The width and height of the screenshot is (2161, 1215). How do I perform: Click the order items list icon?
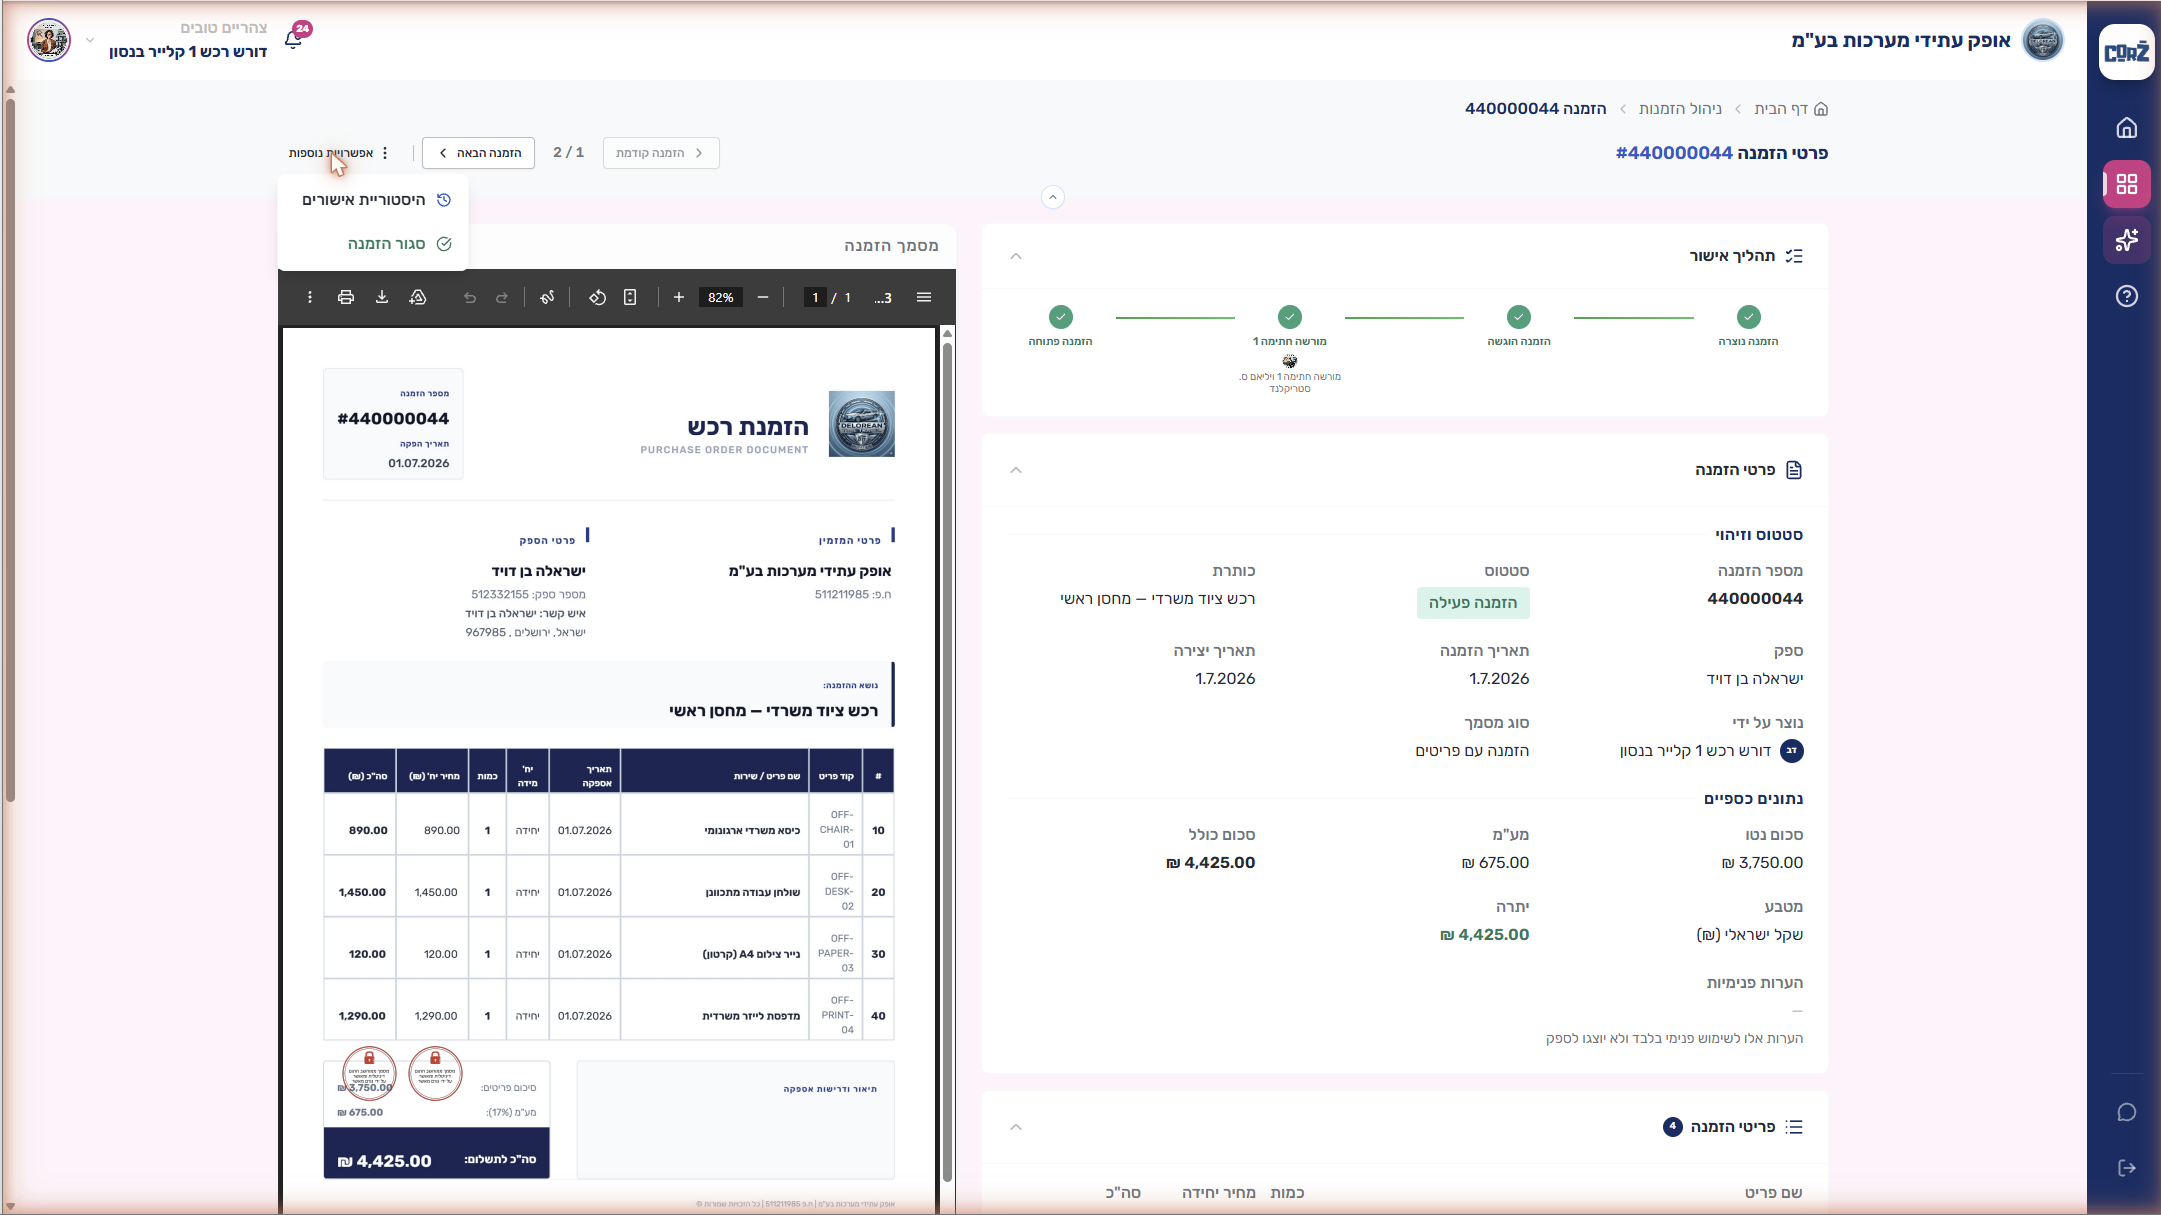click(x=1794, y=1127)
